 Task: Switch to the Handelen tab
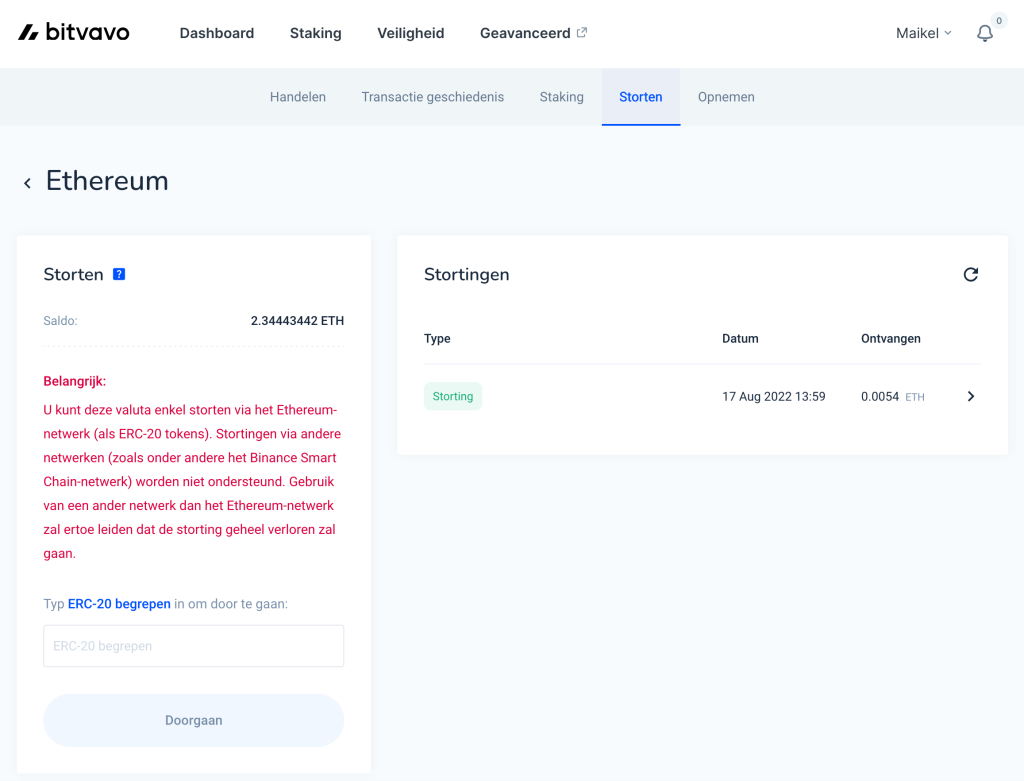[x=297, y=96]
